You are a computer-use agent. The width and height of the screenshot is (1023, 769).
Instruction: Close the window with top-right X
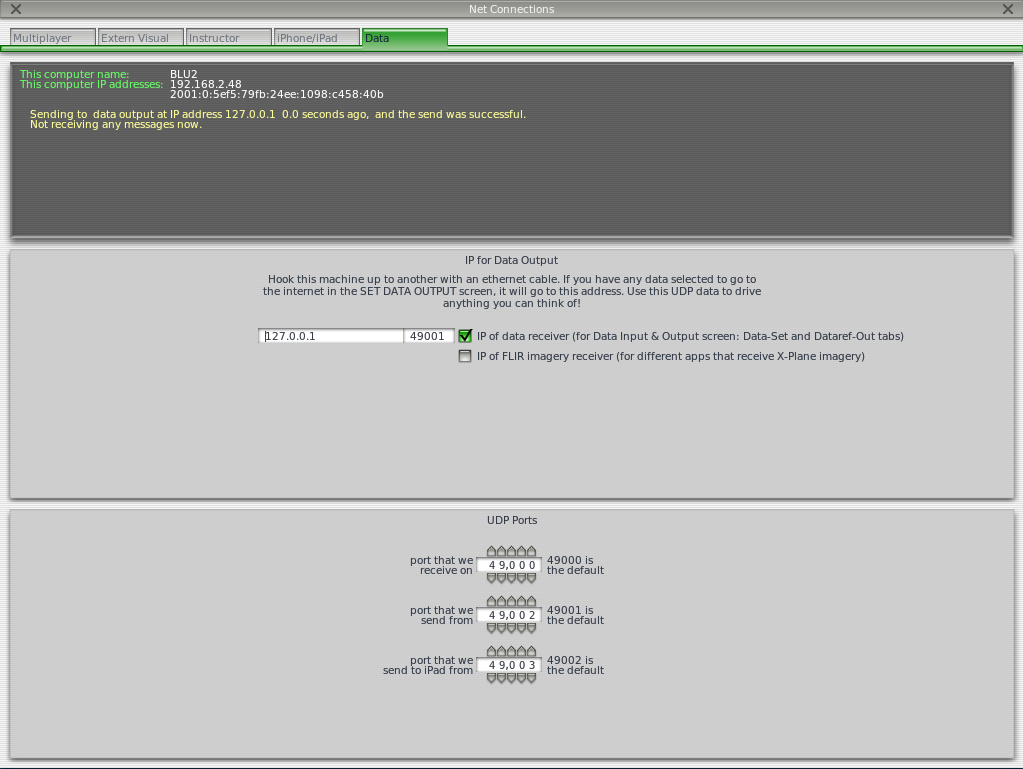[x=1007, y=9]
